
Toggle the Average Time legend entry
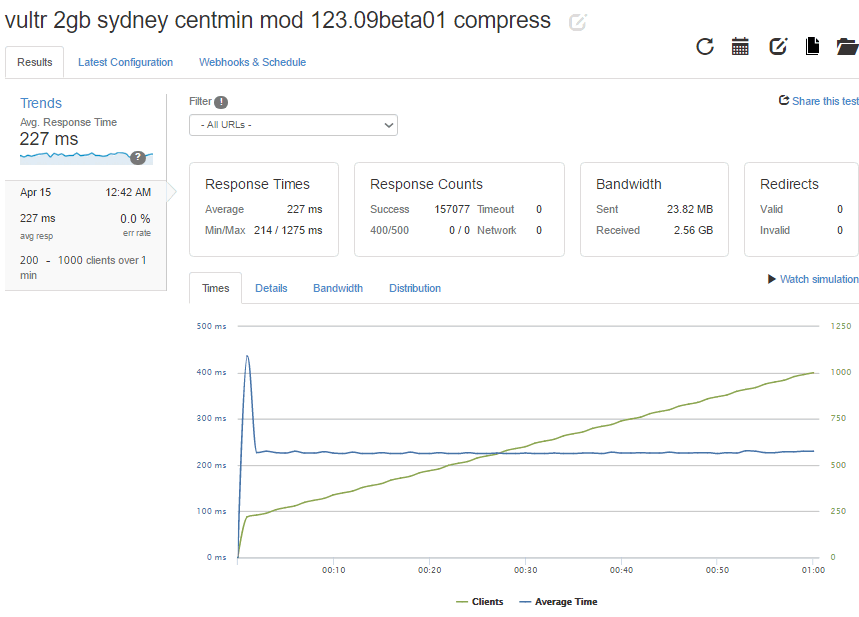pos(558,602)
